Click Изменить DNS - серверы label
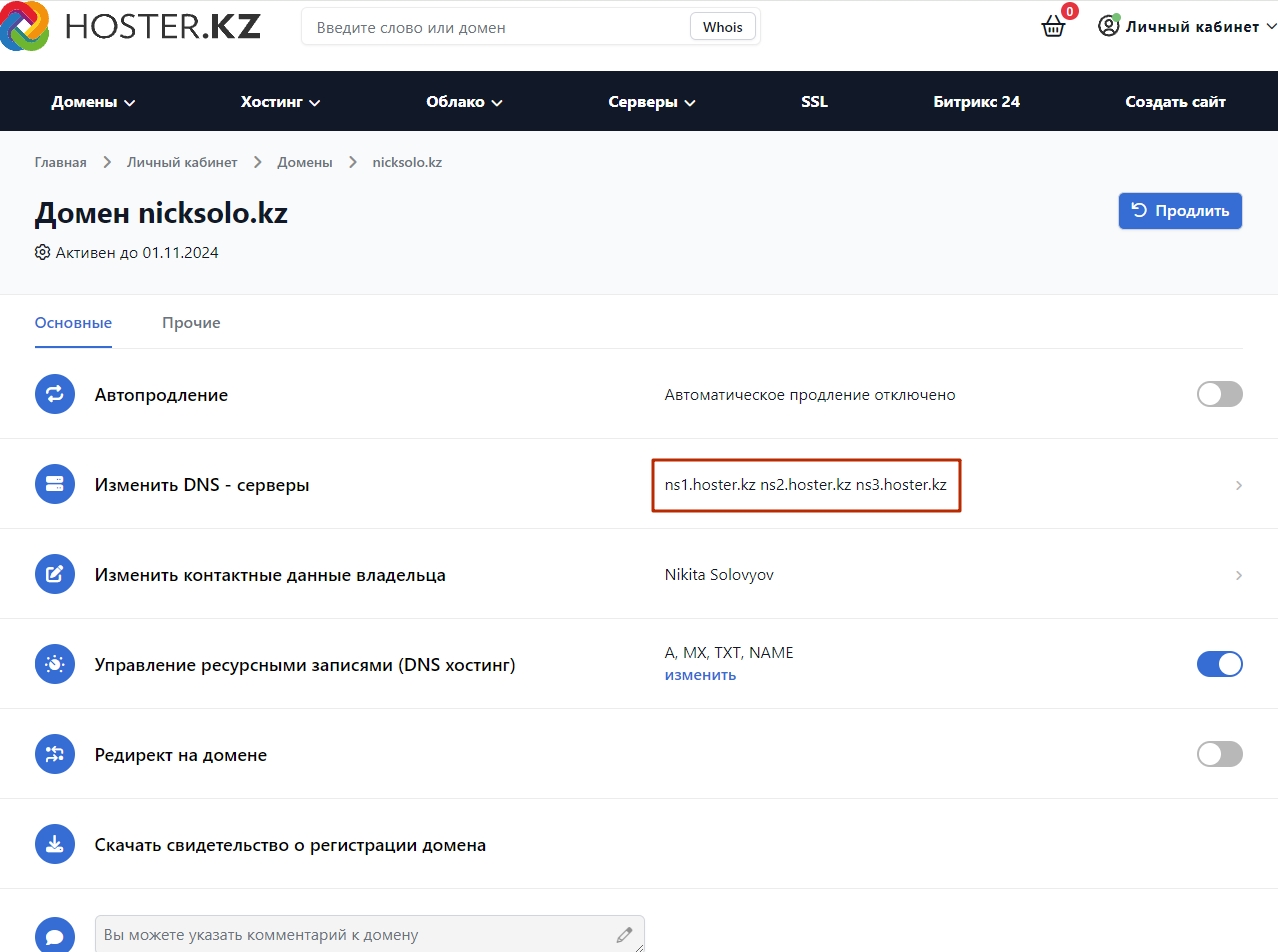This screenshot has width=1278, height=952. (202, 485)
